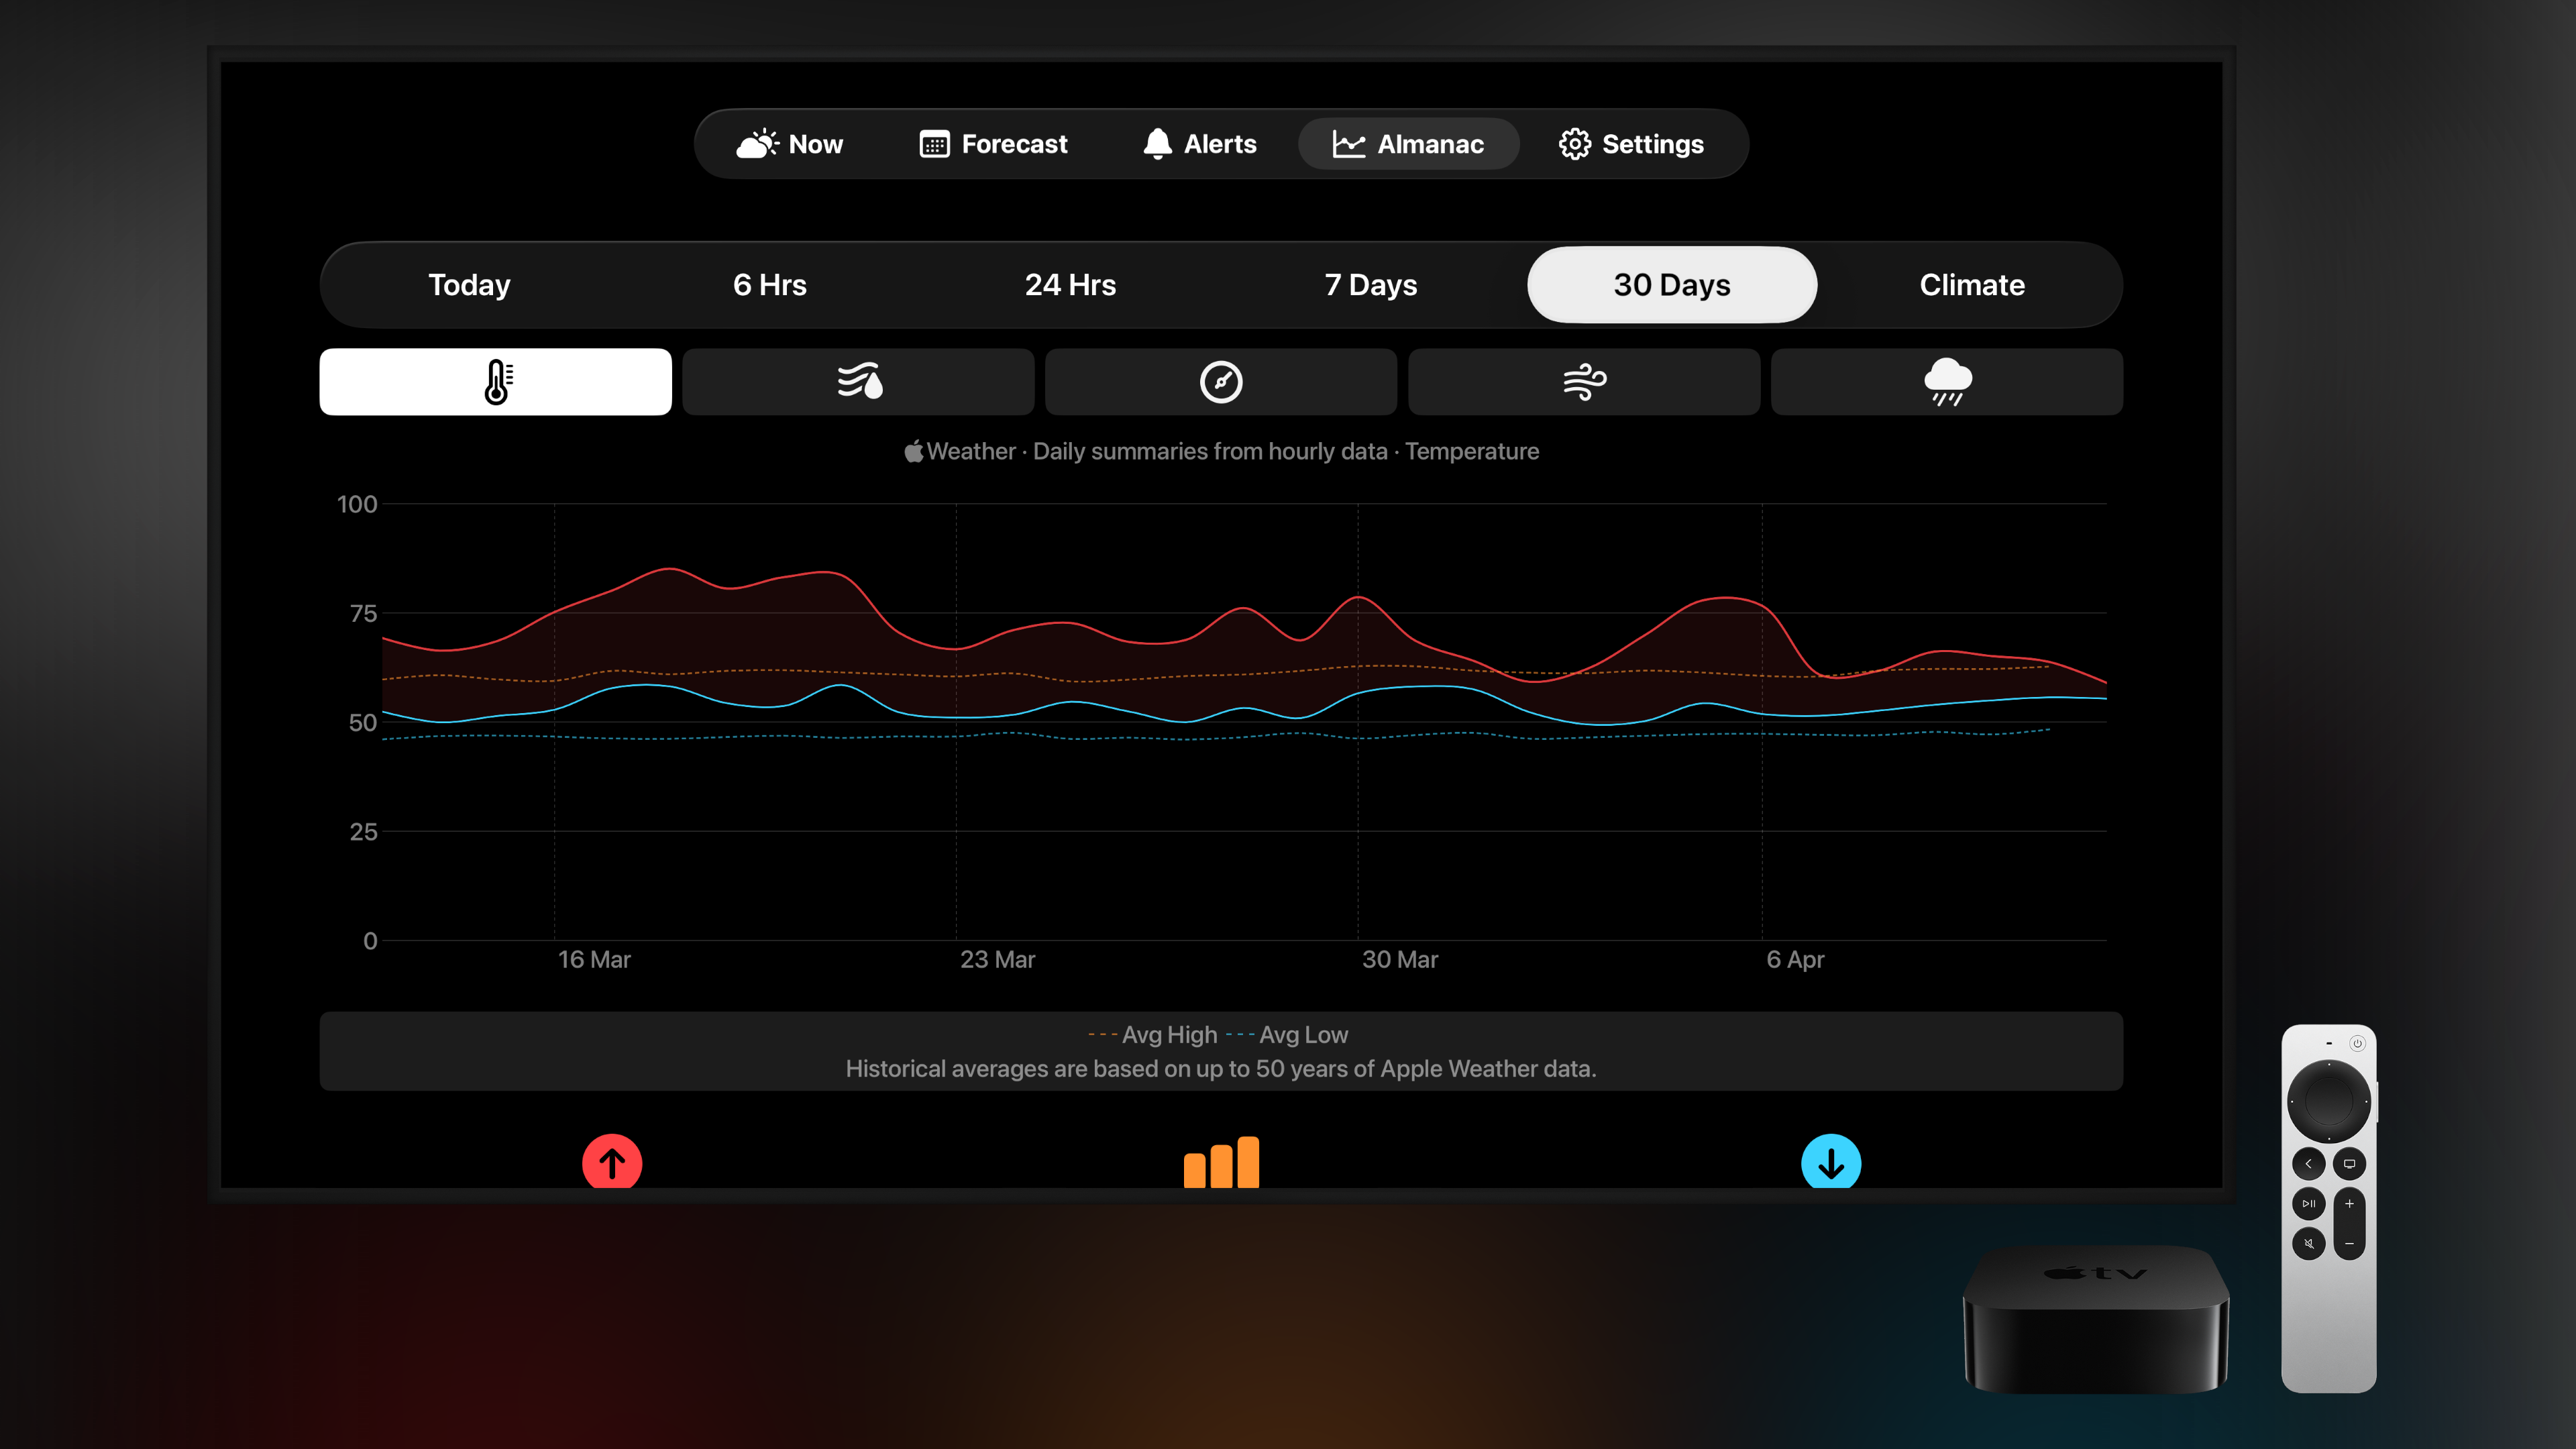Select the pressure gauge icon

pyautogui.click(x=1220, y=381)
